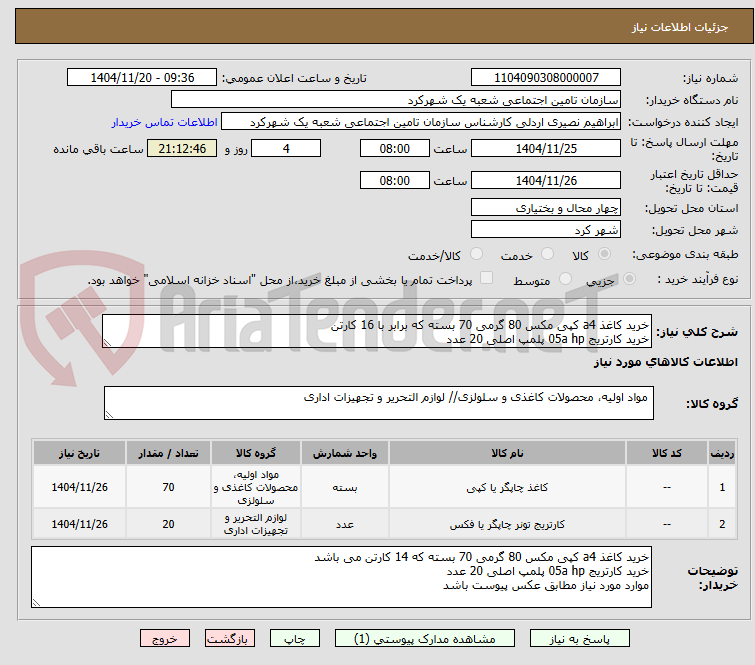Click unit cell عدد
The width and height of the screenshot is (755, 665).
click(345, 524)
